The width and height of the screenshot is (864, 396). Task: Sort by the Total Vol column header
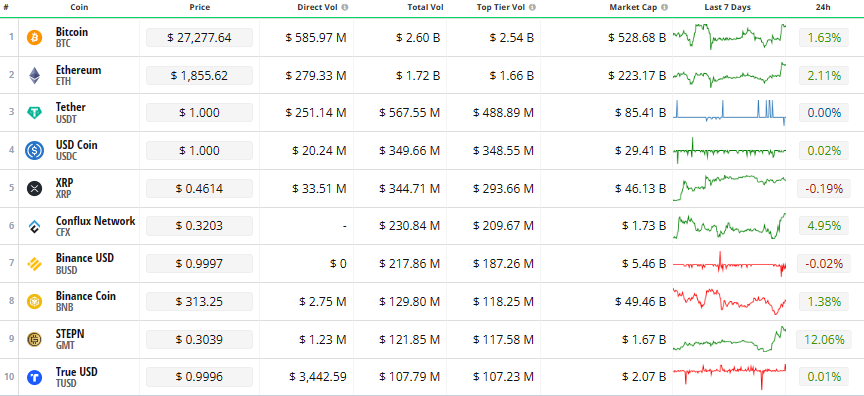point(425,8)
